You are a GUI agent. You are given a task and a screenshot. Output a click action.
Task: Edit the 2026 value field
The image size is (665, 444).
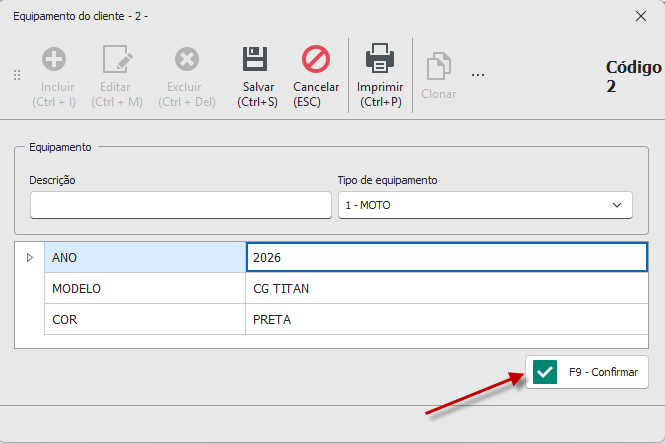tap(447, 257)
